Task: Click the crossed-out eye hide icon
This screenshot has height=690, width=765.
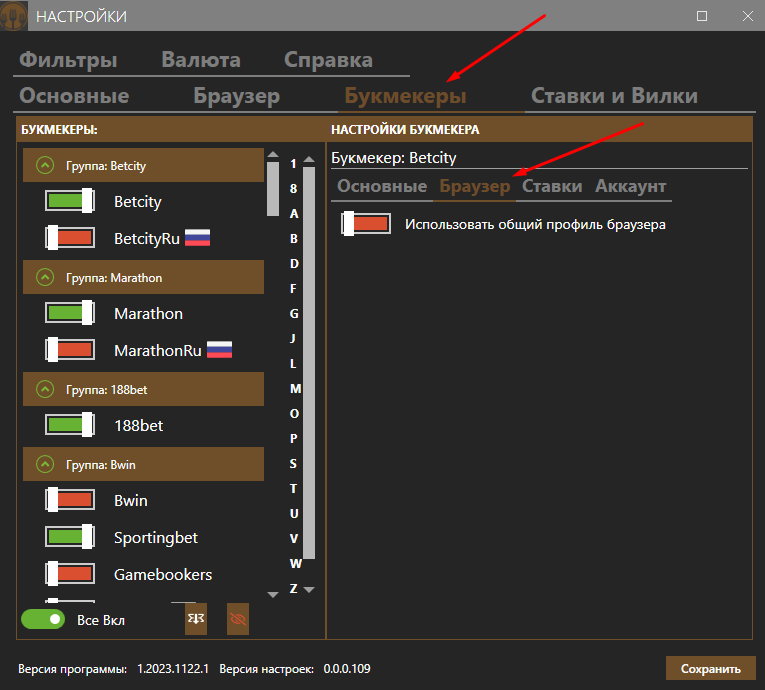Action: (238, 619)
